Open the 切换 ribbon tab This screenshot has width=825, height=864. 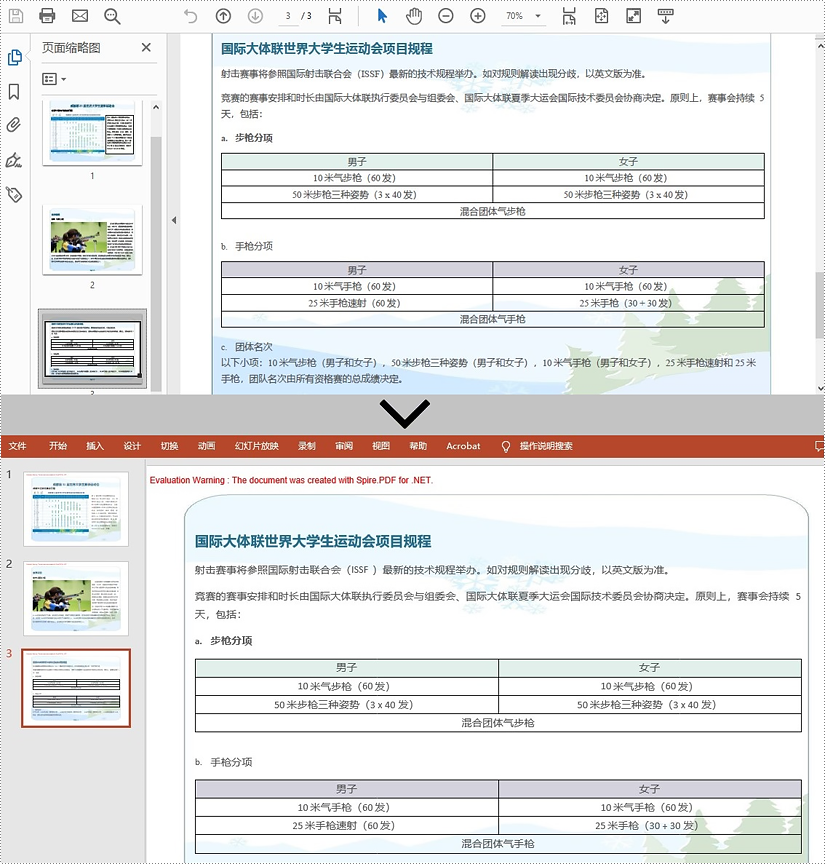169,446
